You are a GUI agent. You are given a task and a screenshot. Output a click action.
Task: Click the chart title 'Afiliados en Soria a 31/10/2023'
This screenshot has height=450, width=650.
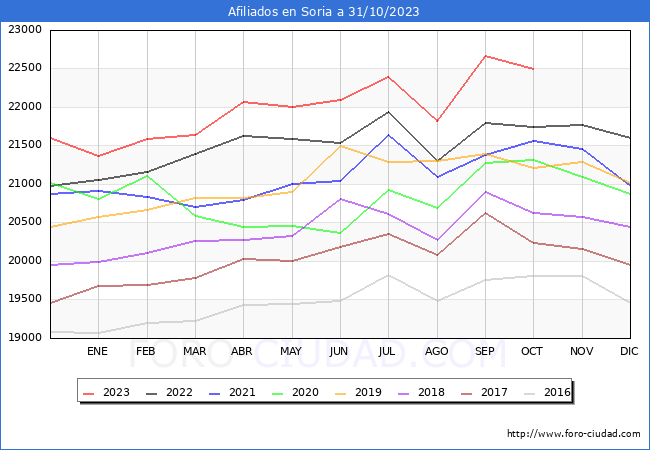[x=323, y=12]
